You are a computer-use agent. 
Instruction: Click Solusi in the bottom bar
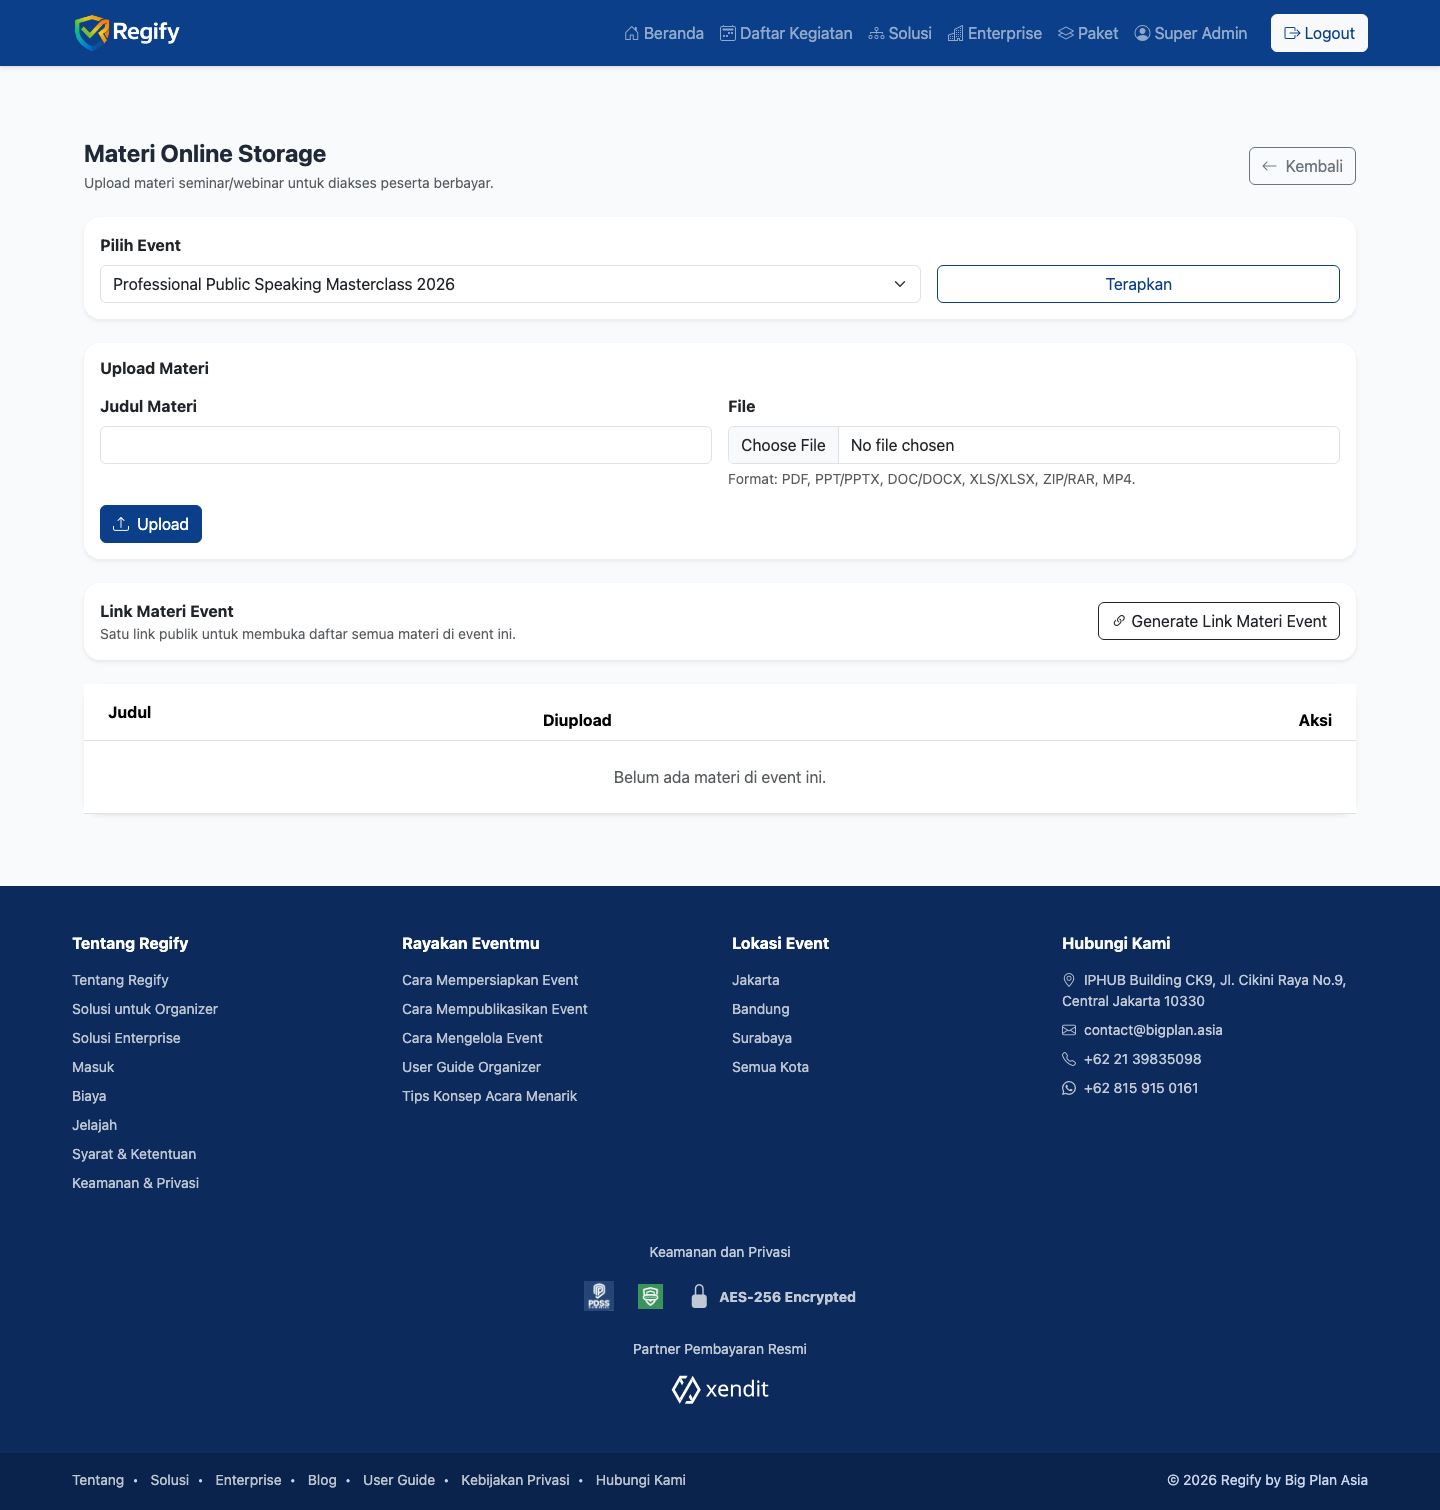coord(169,1480)
